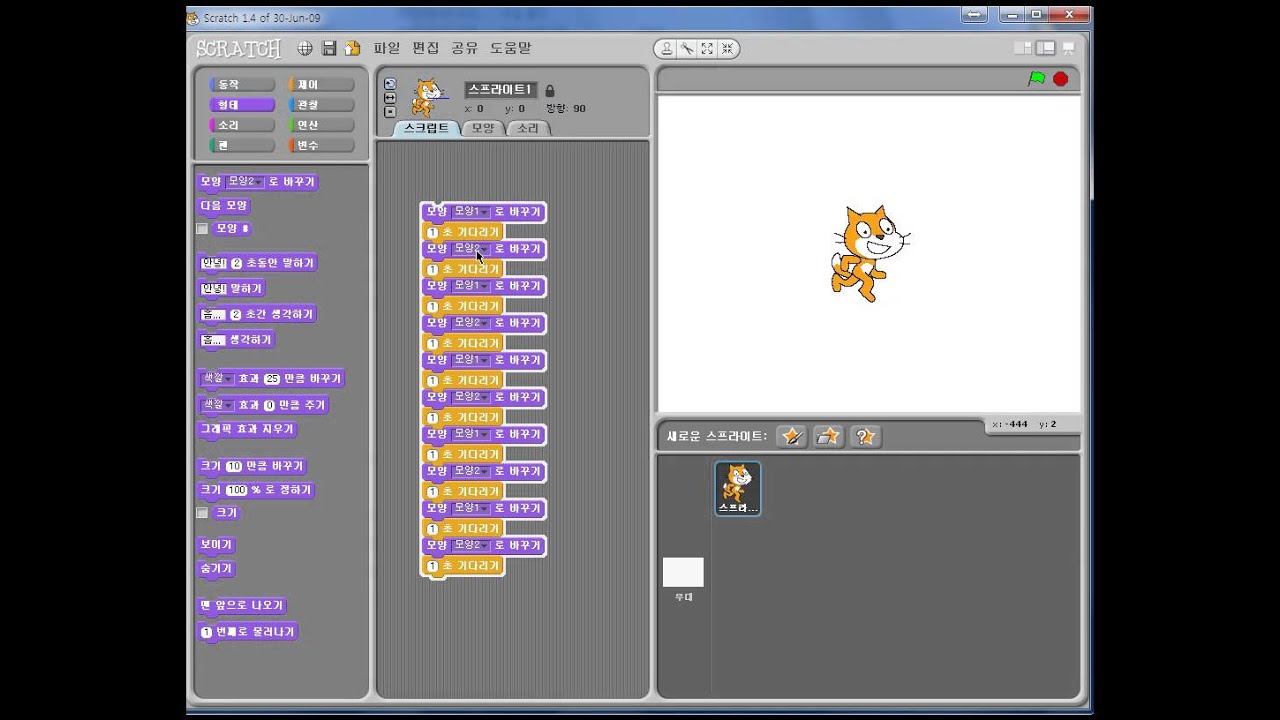Set rotation style to don't rotate
Screen dimensions: 1280x720
pos(390,111)
